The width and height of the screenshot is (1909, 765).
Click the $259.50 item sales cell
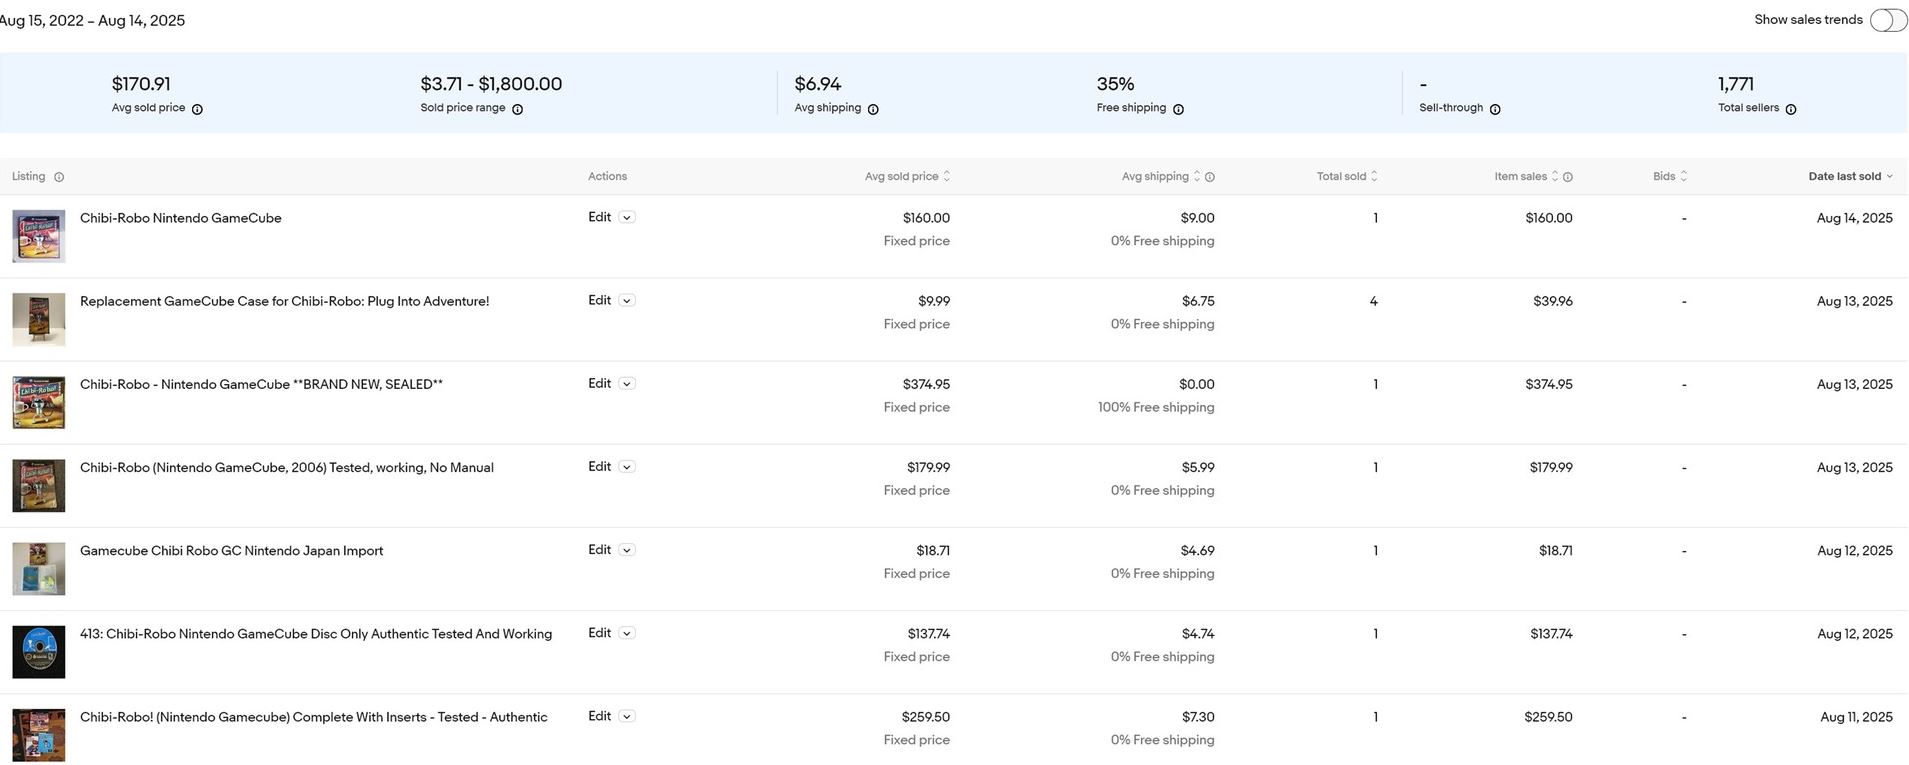click(x=1548, y=716)
